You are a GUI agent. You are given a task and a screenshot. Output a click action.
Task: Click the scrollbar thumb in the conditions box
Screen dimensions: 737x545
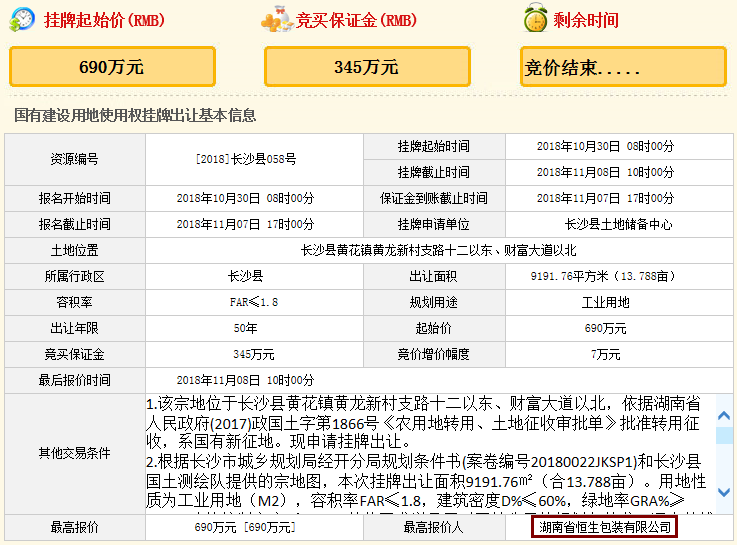pos(724,435)
